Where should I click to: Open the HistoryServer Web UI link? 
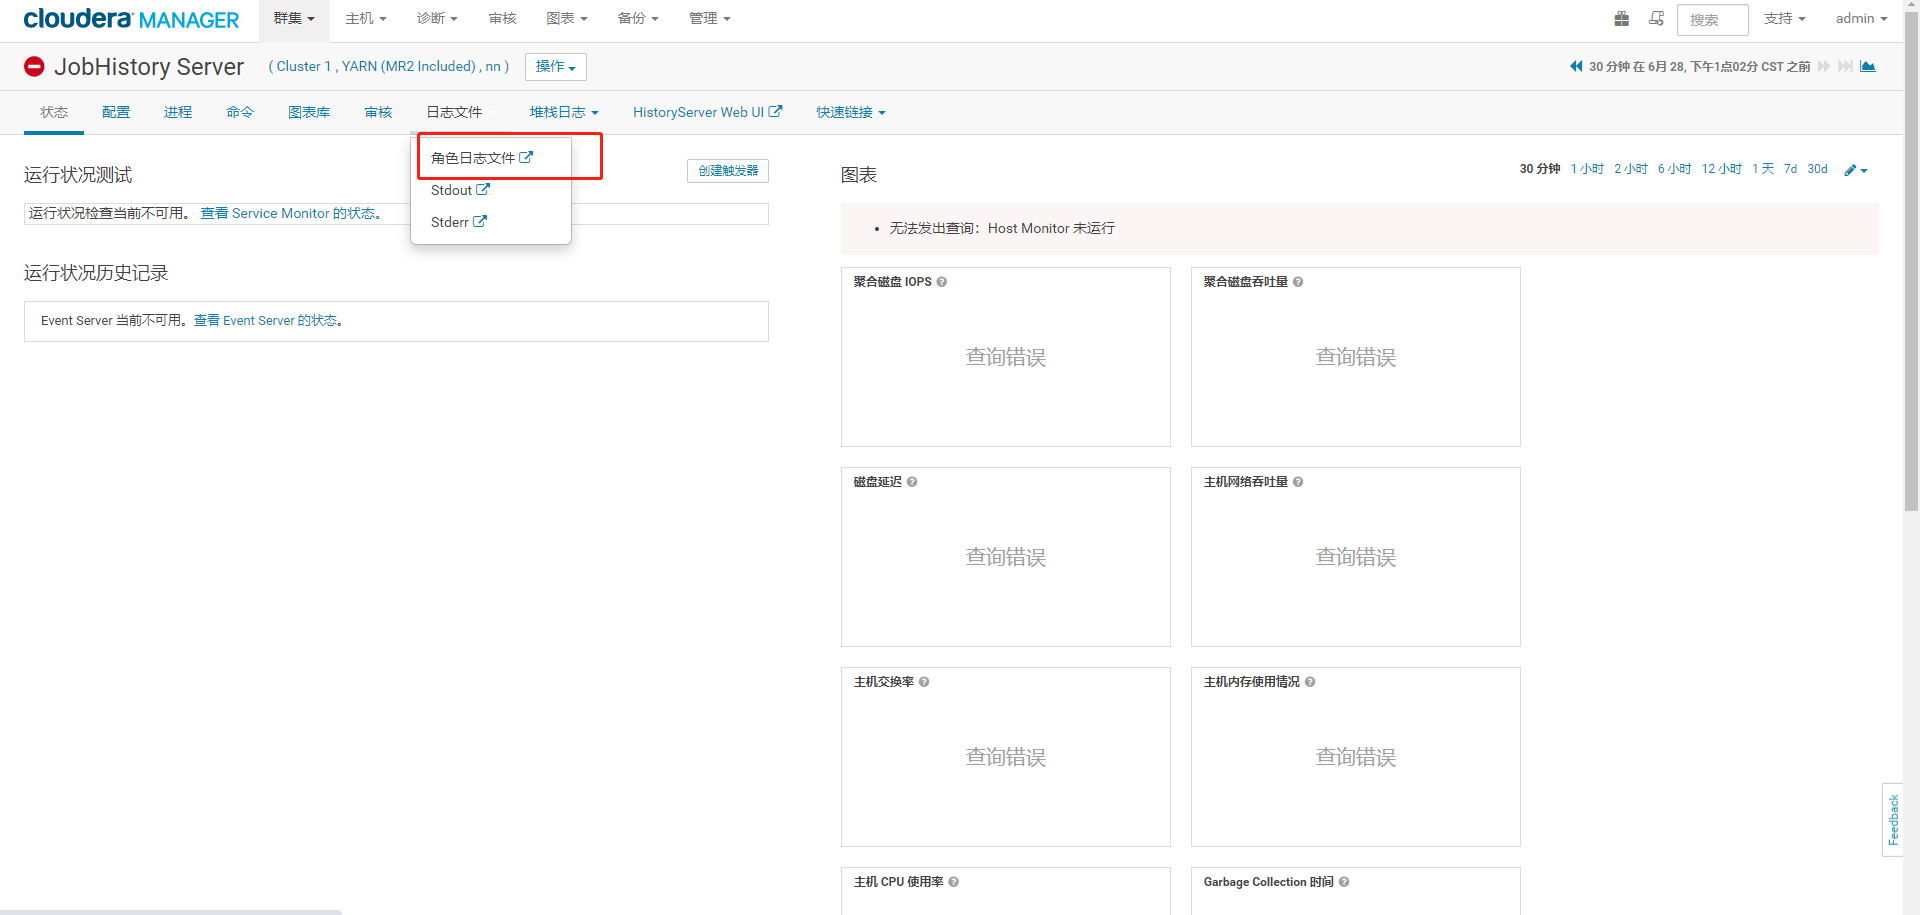(707, 112)
